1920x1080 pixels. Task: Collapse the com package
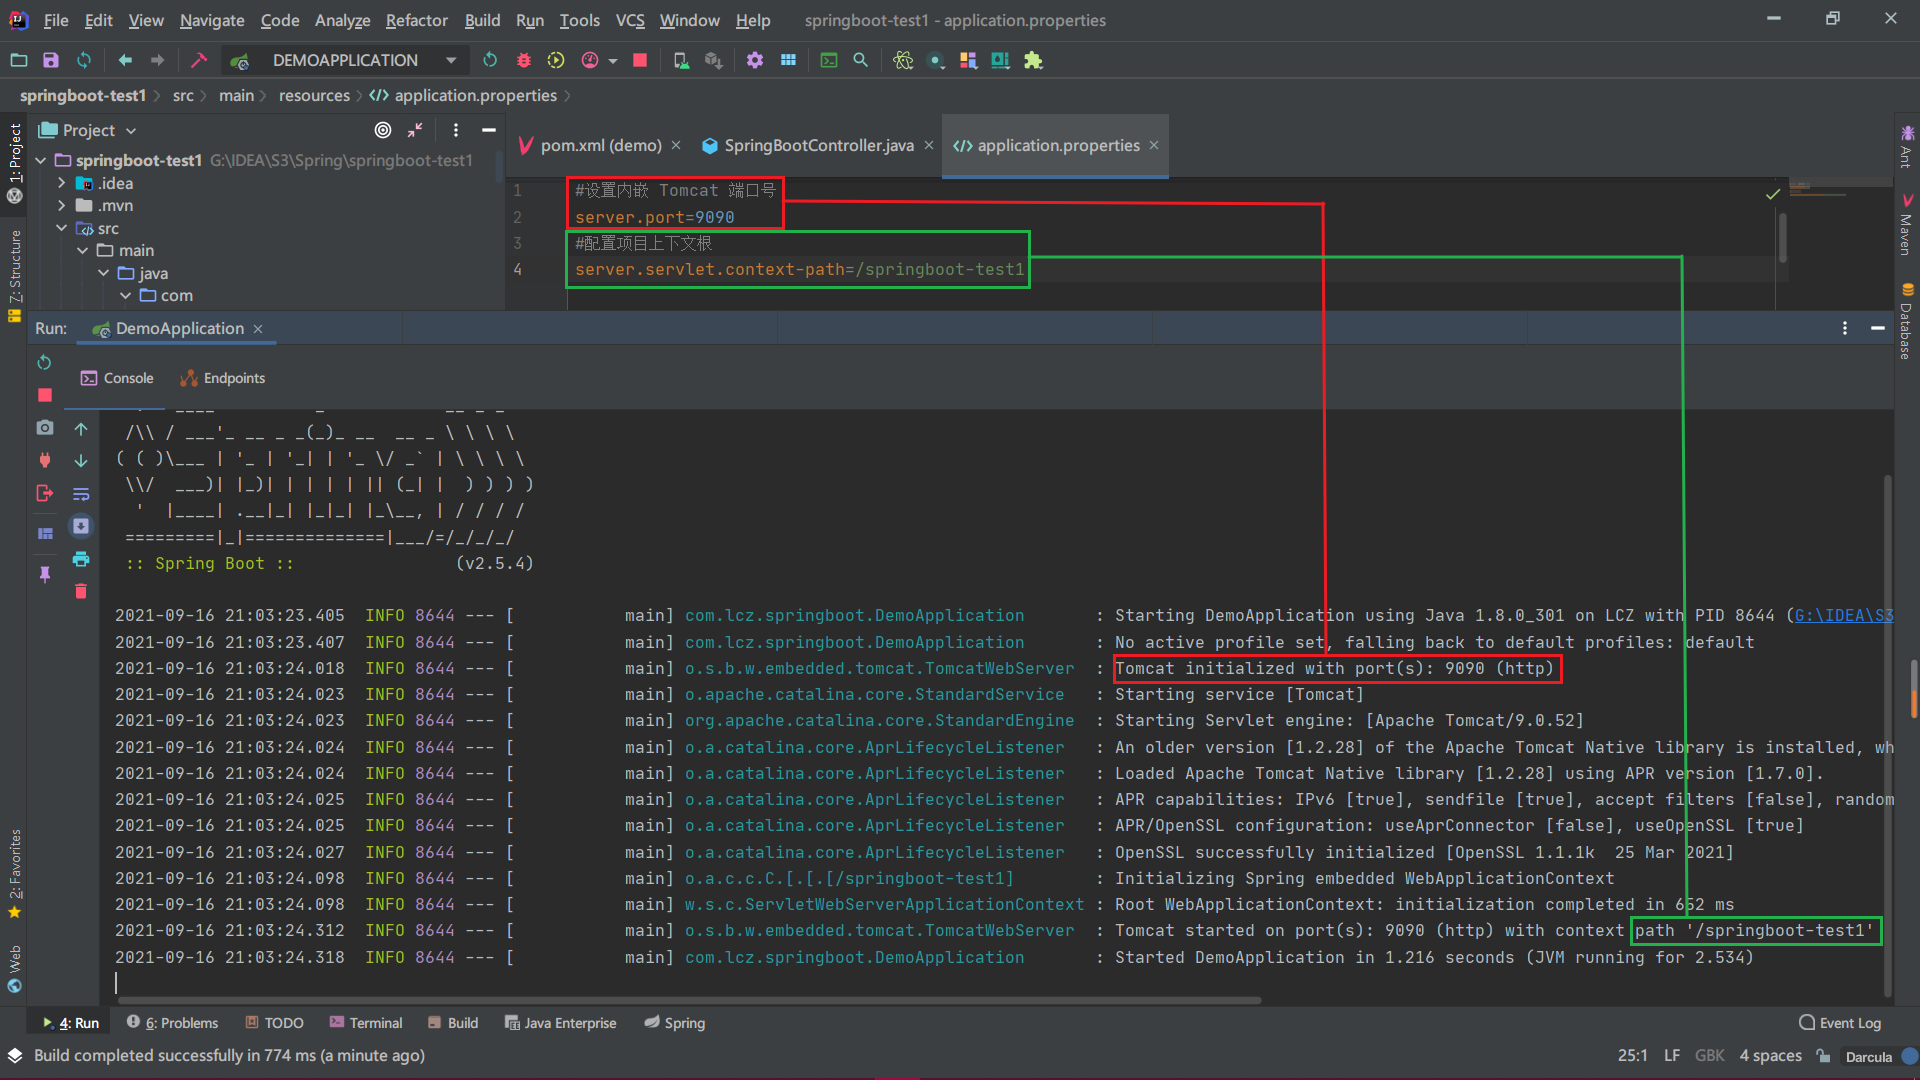click(x=125, y=295)
